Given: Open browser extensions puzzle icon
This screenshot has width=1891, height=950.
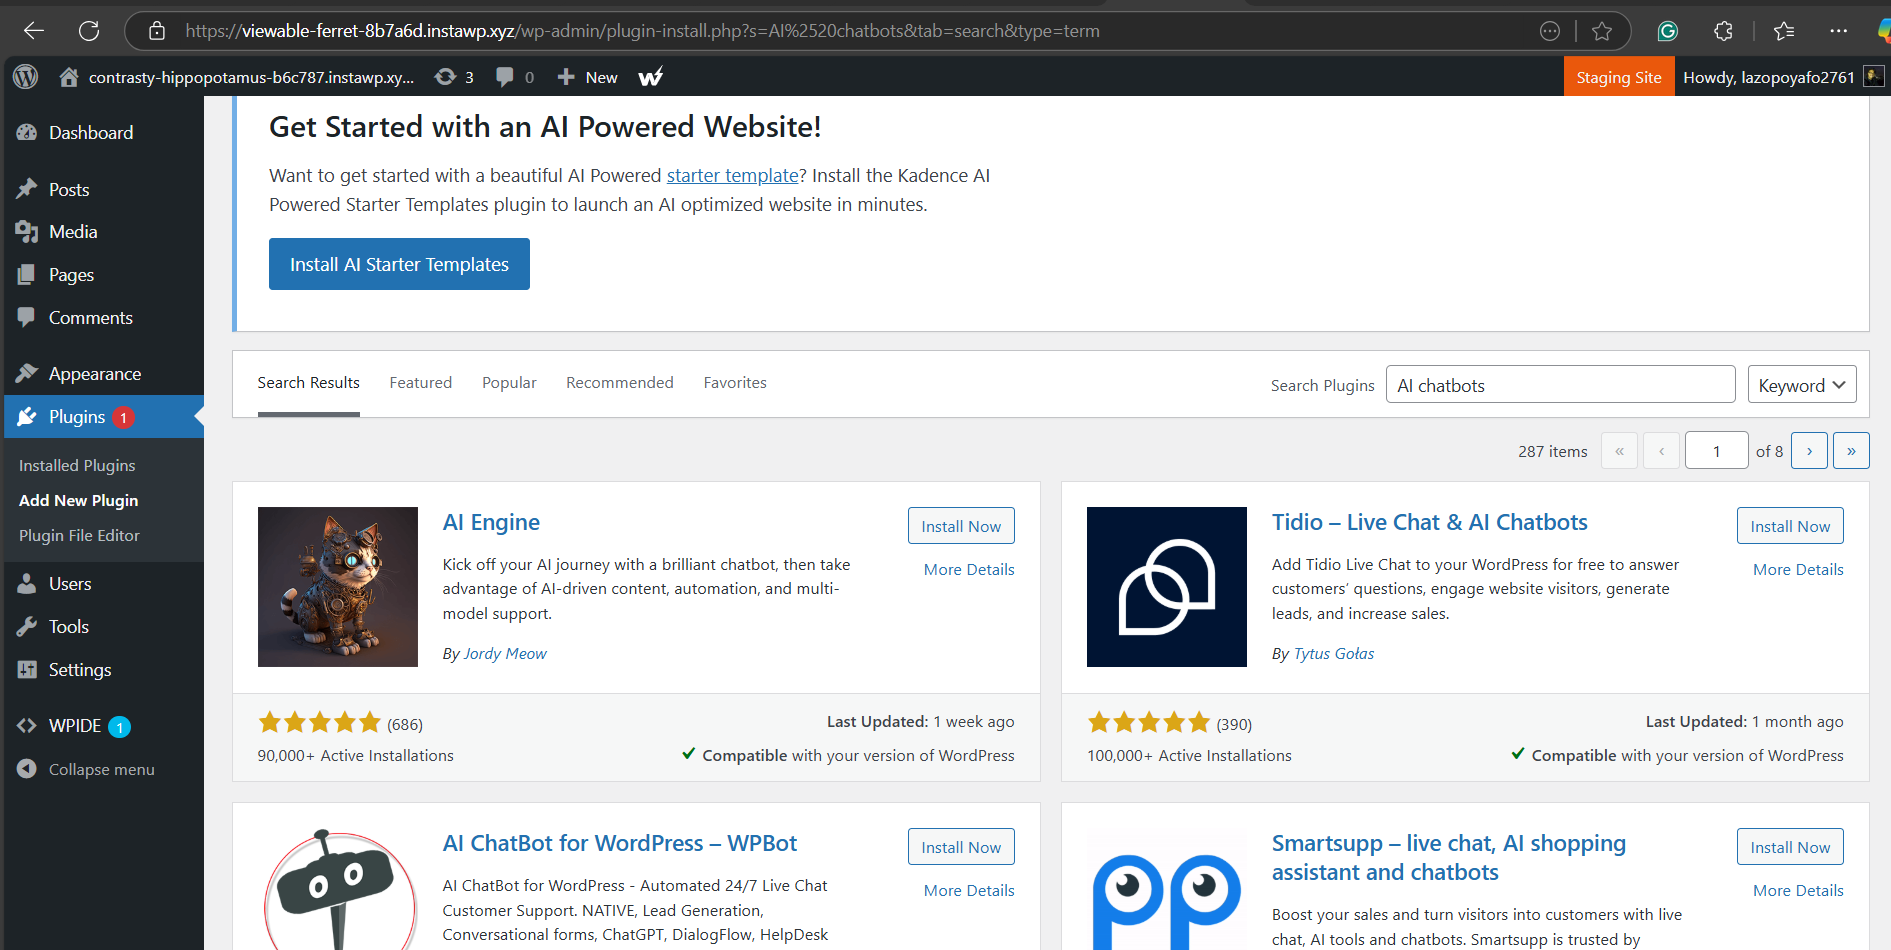Looking at the screenshot, I should tap(1723, 31).
